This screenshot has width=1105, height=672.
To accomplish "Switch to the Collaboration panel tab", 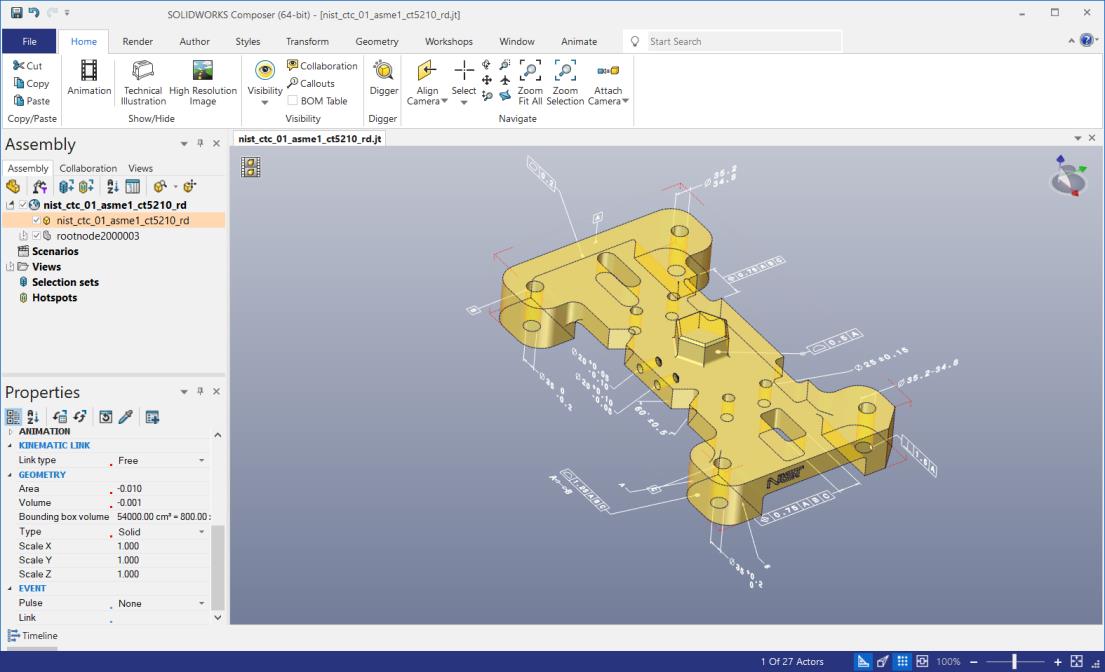I will coord(88,168).
